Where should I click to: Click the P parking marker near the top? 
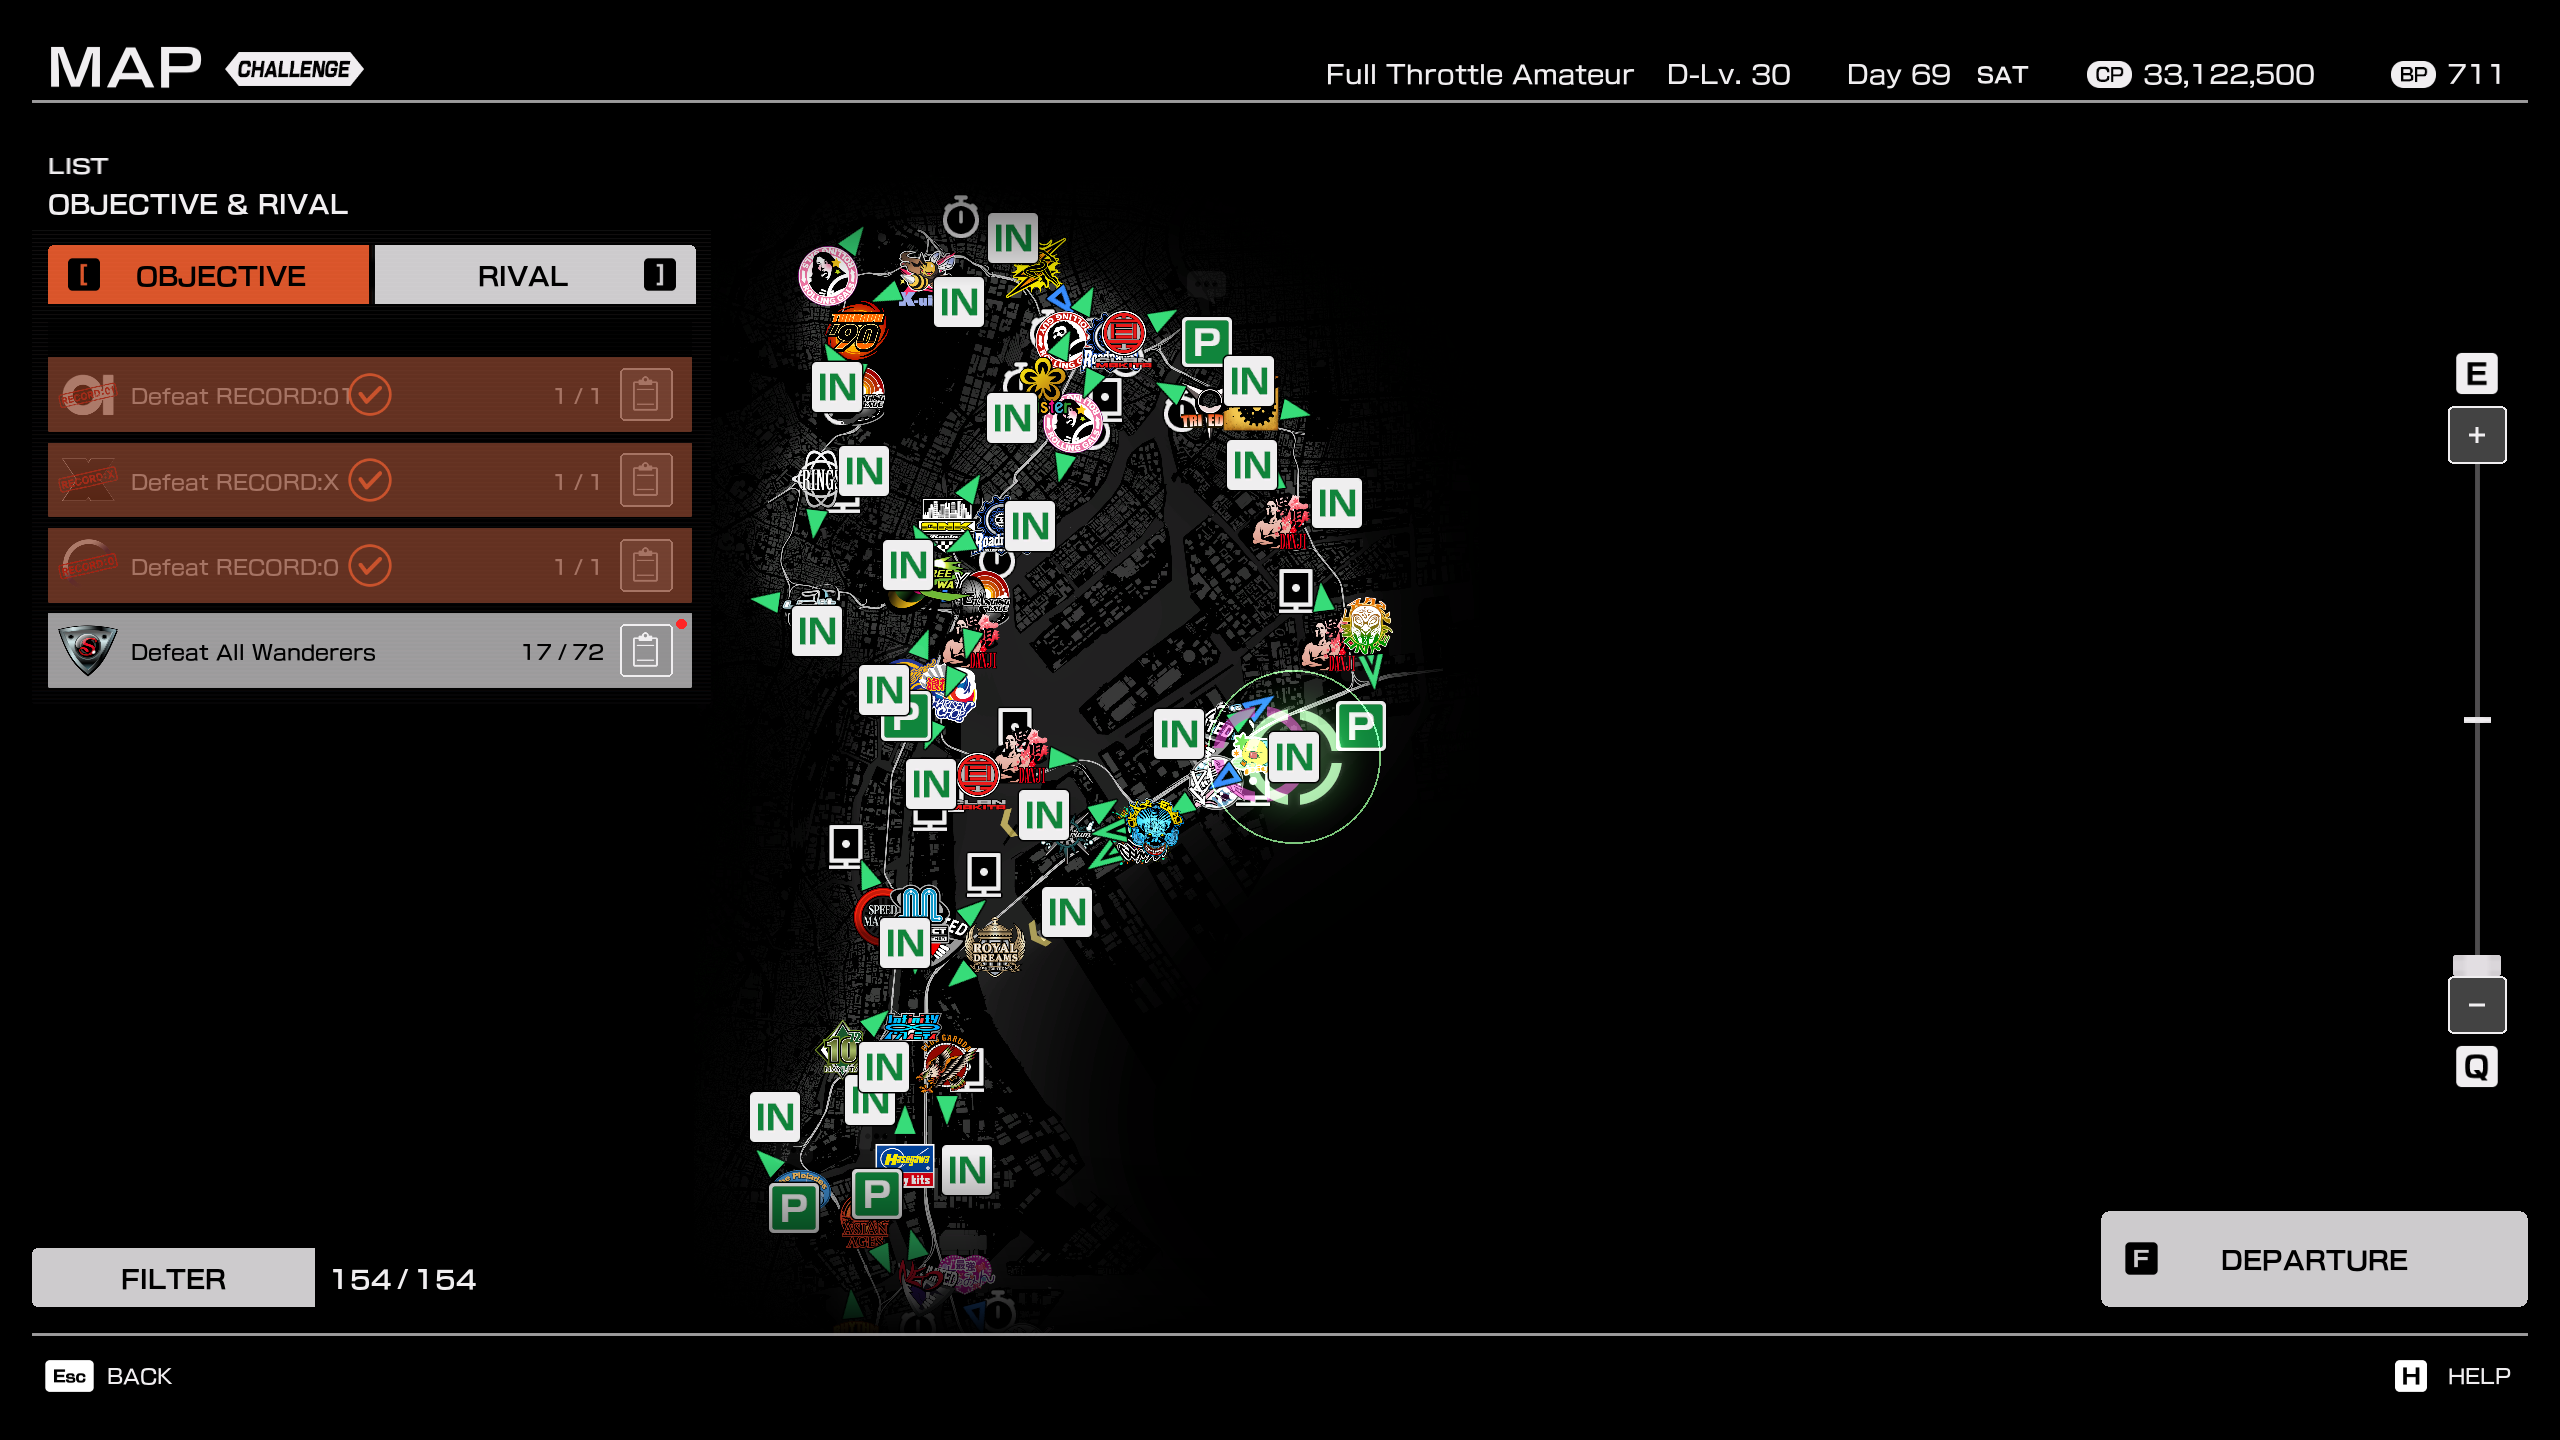click(1206, 343)
